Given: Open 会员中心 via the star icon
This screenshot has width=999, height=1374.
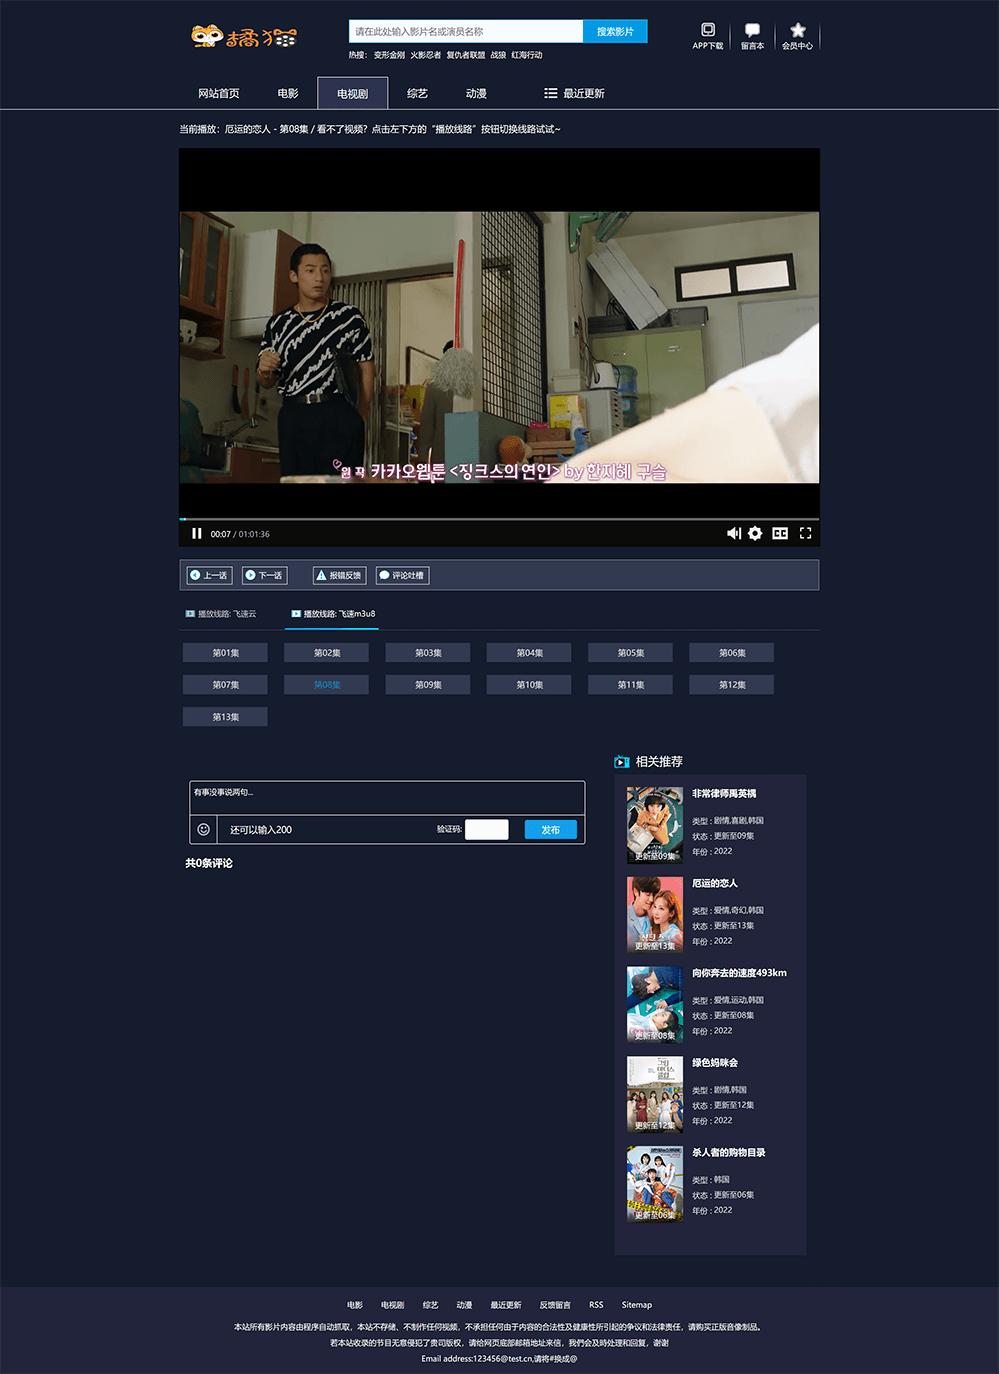Looking at the screenshot, I should coord(797,36).
